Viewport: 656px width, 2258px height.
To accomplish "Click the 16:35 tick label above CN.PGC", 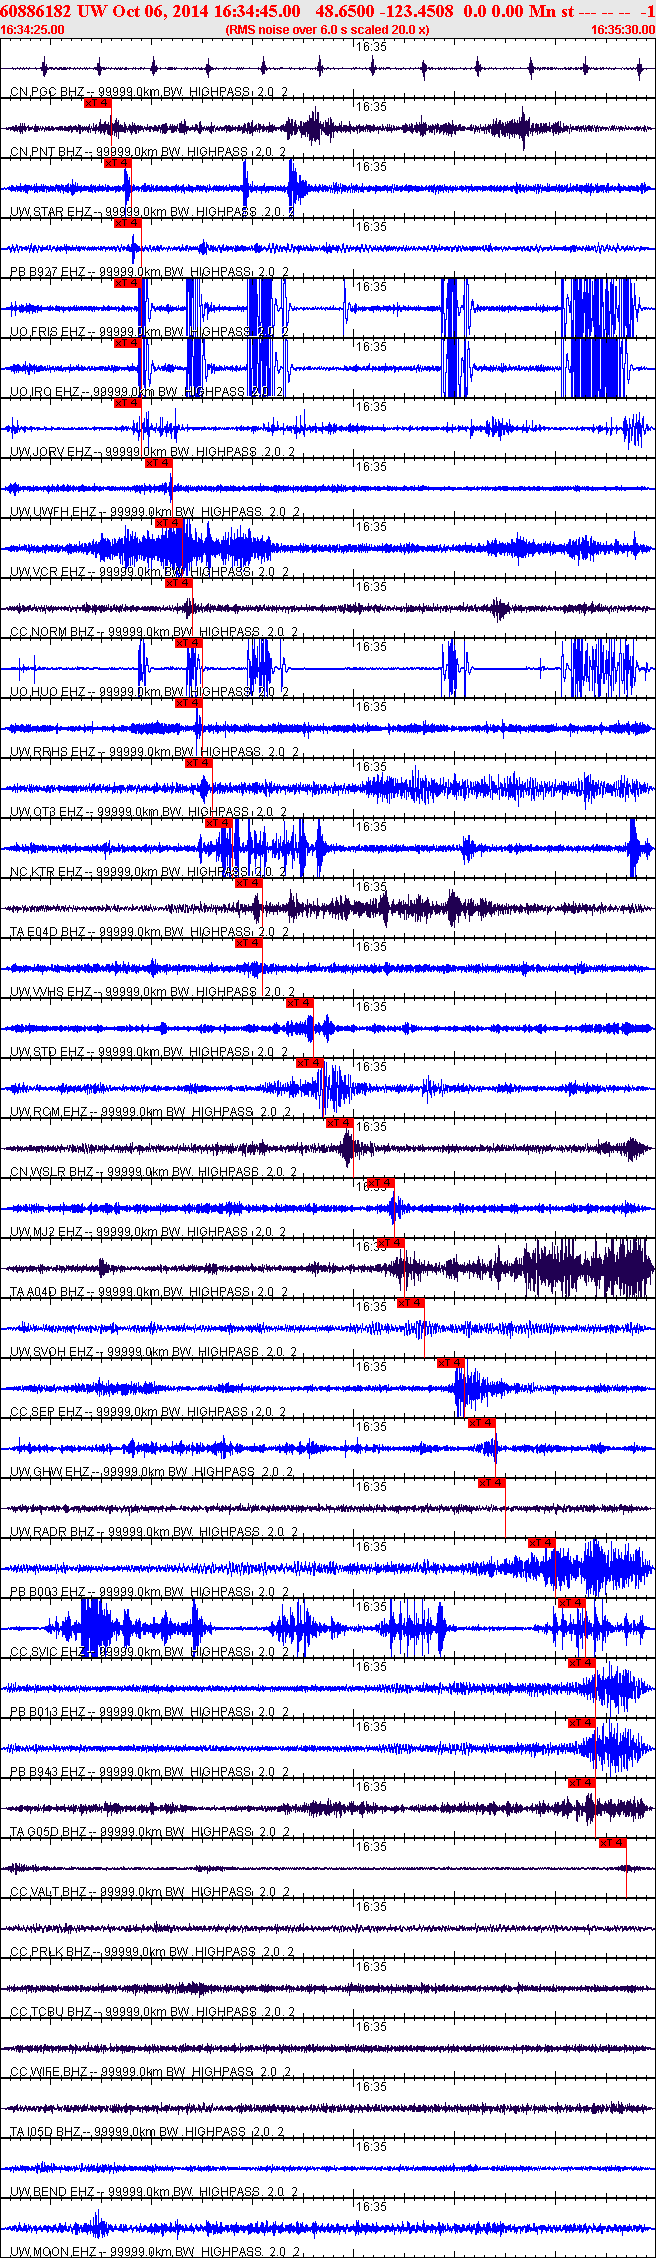I will coord(372,46).
